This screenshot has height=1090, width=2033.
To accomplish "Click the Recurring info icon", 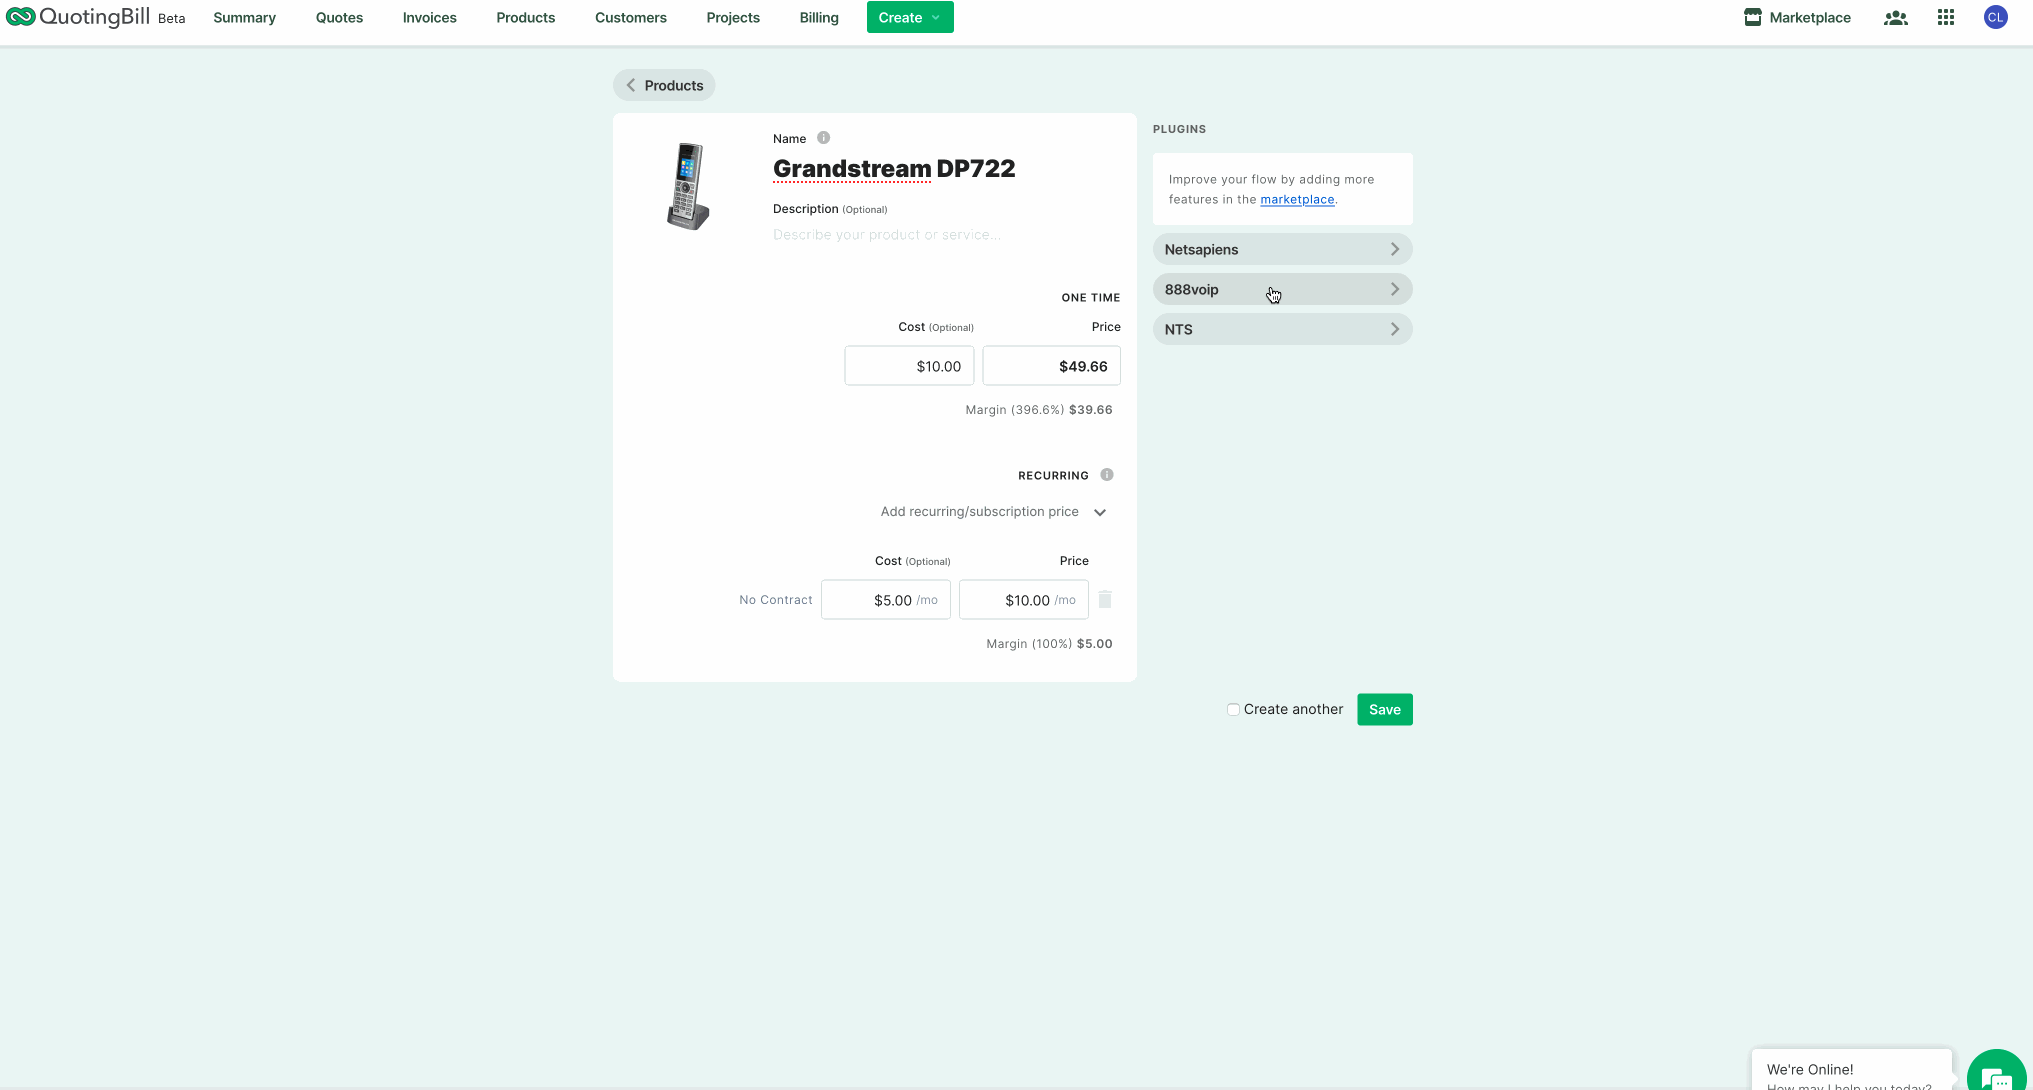I will point(1106,475).
